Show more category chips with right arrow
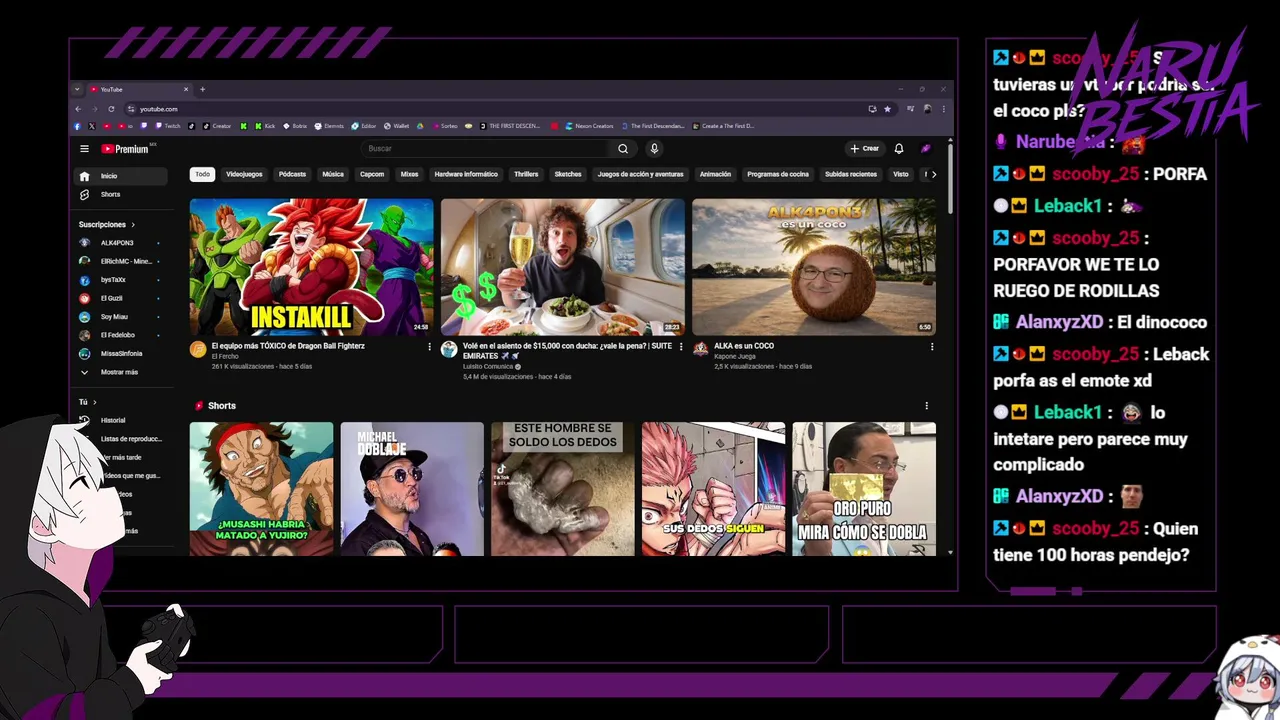 click(933, 174)
